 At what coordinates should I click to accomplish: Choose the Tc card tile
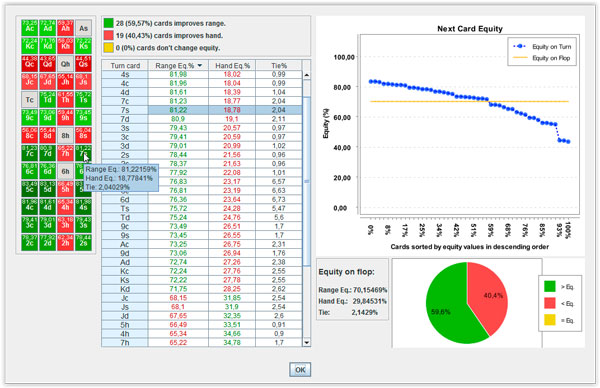coord(29,99)
